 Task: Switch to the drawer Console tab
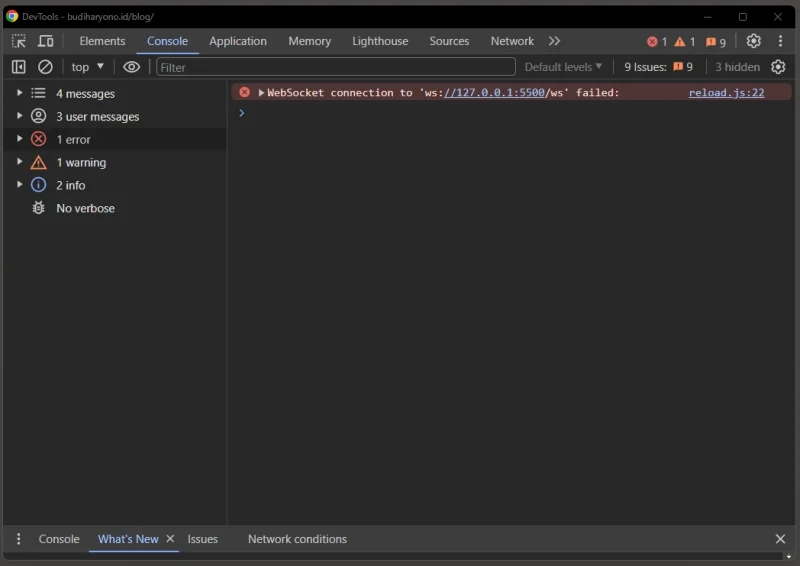tap(59, 539)
